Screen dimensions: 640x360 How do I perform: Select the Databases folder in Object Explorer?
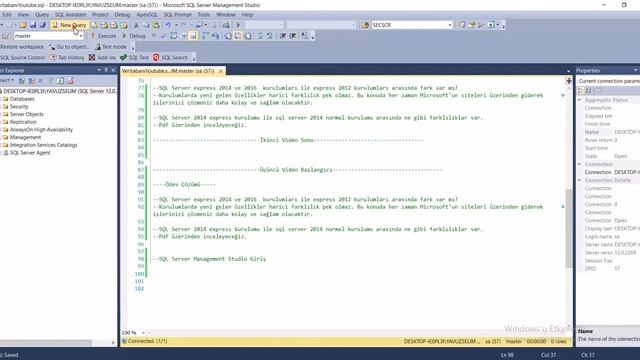pos(22,99)
